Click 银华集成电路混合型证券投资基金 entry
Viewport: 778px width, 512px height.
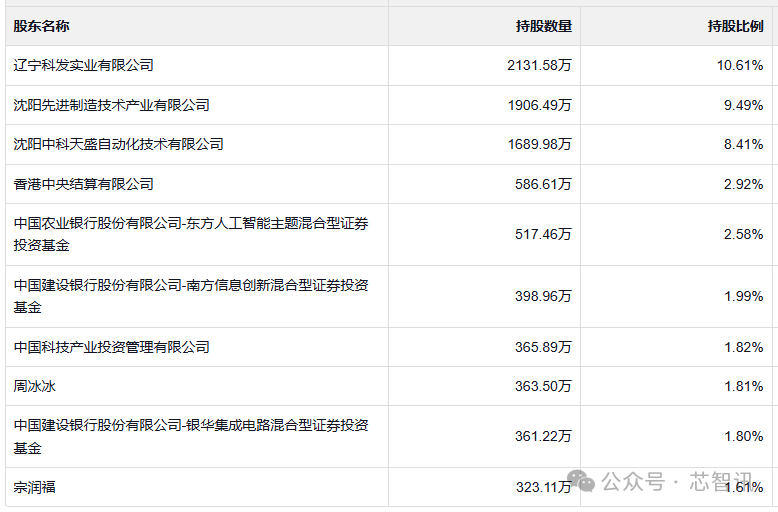pyautogui.click(x=191, y=437)
